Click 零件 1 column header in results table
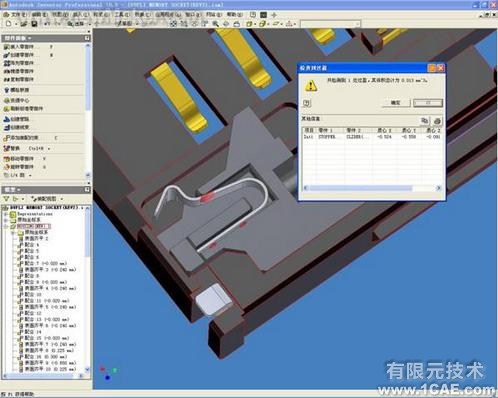 (x=330, y=130)
